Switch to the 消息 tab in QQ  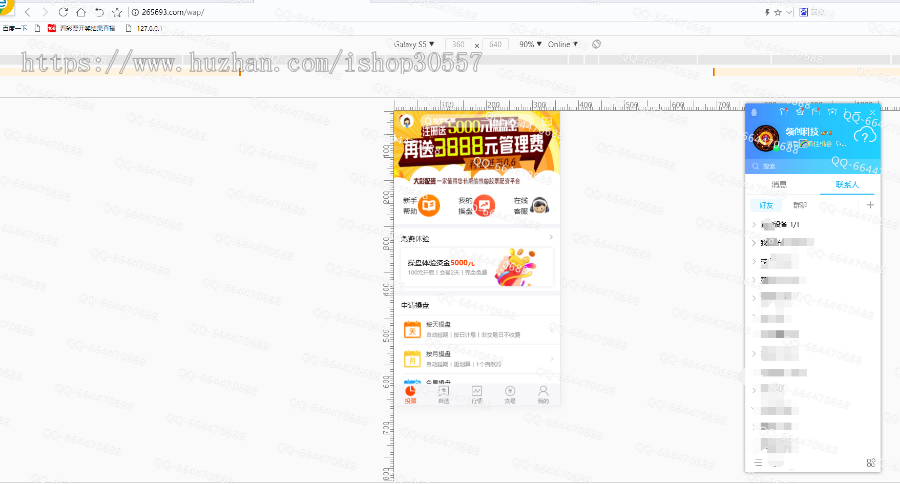point(778,185)
